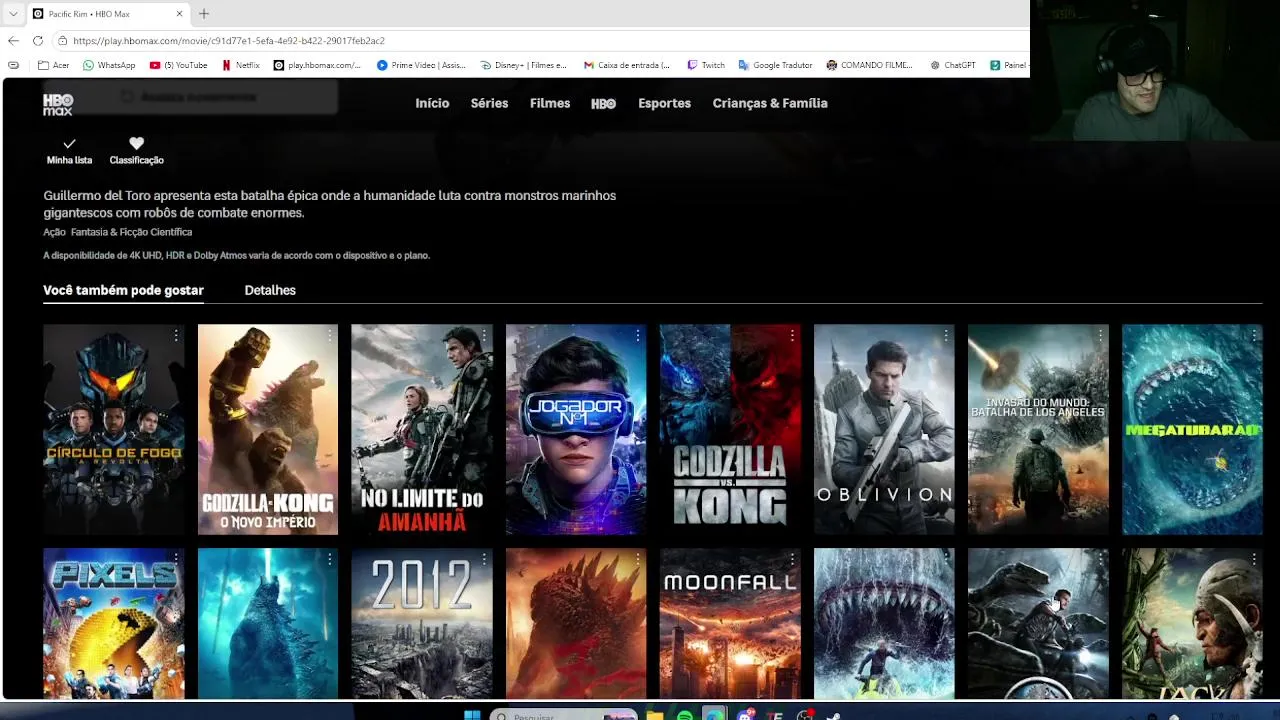Open three-dot menu on Invasão do Mundo card
The image size is (1280, 720).
pos(1100,335)
